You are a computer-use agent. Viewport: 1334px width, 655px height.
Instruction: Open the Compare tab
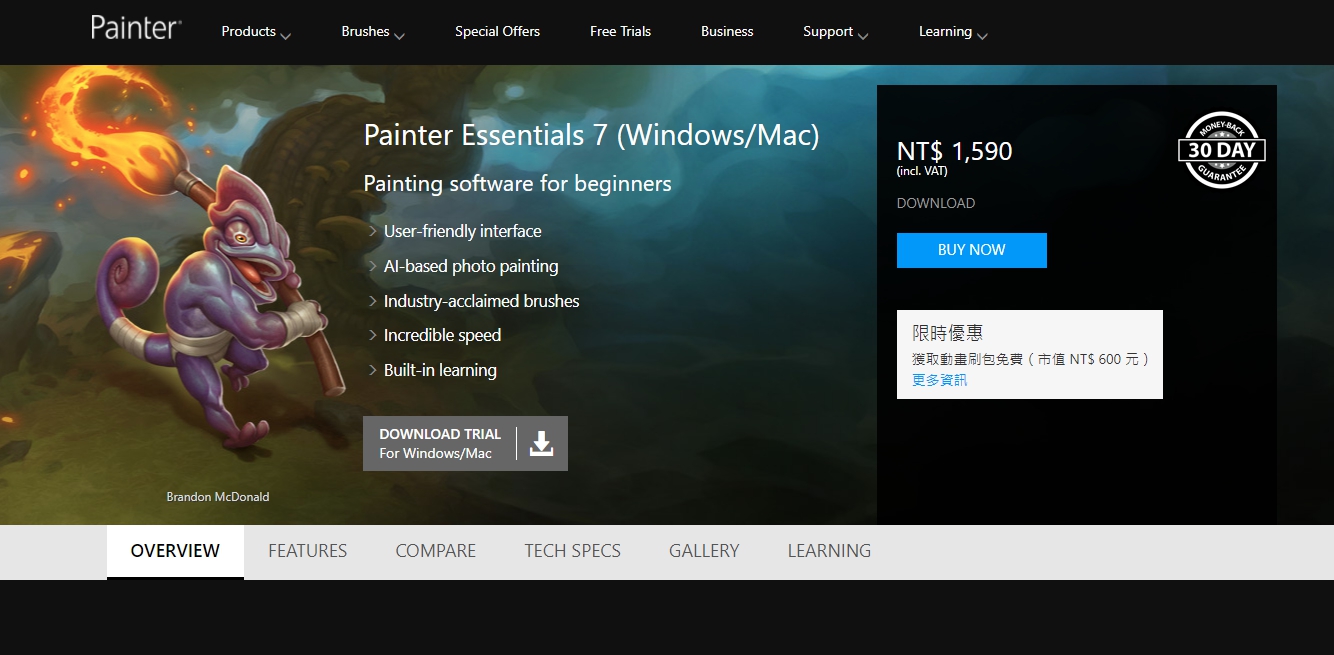435,551
